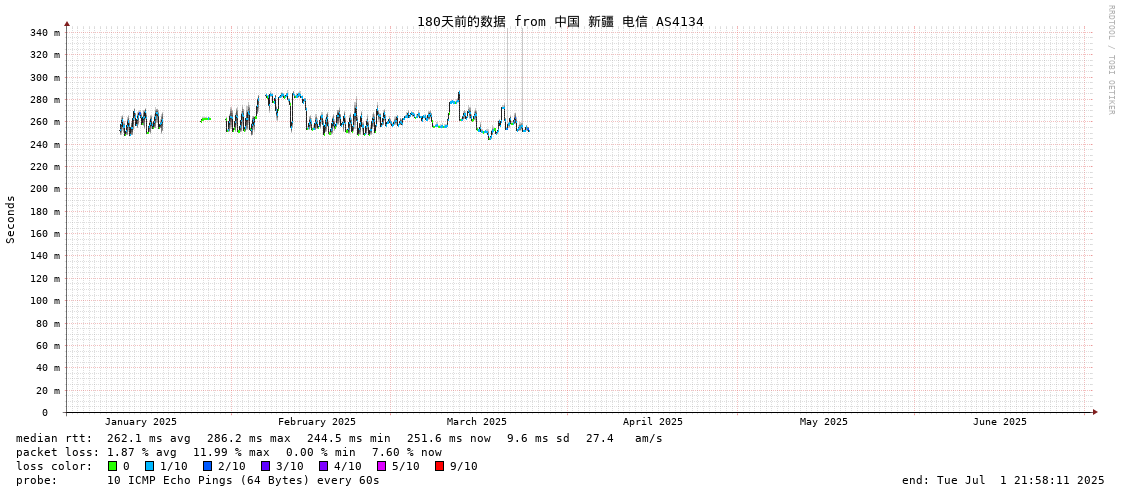
Task: Click the red 9/10 loss swatch
Action: click(x=439, y=466)
